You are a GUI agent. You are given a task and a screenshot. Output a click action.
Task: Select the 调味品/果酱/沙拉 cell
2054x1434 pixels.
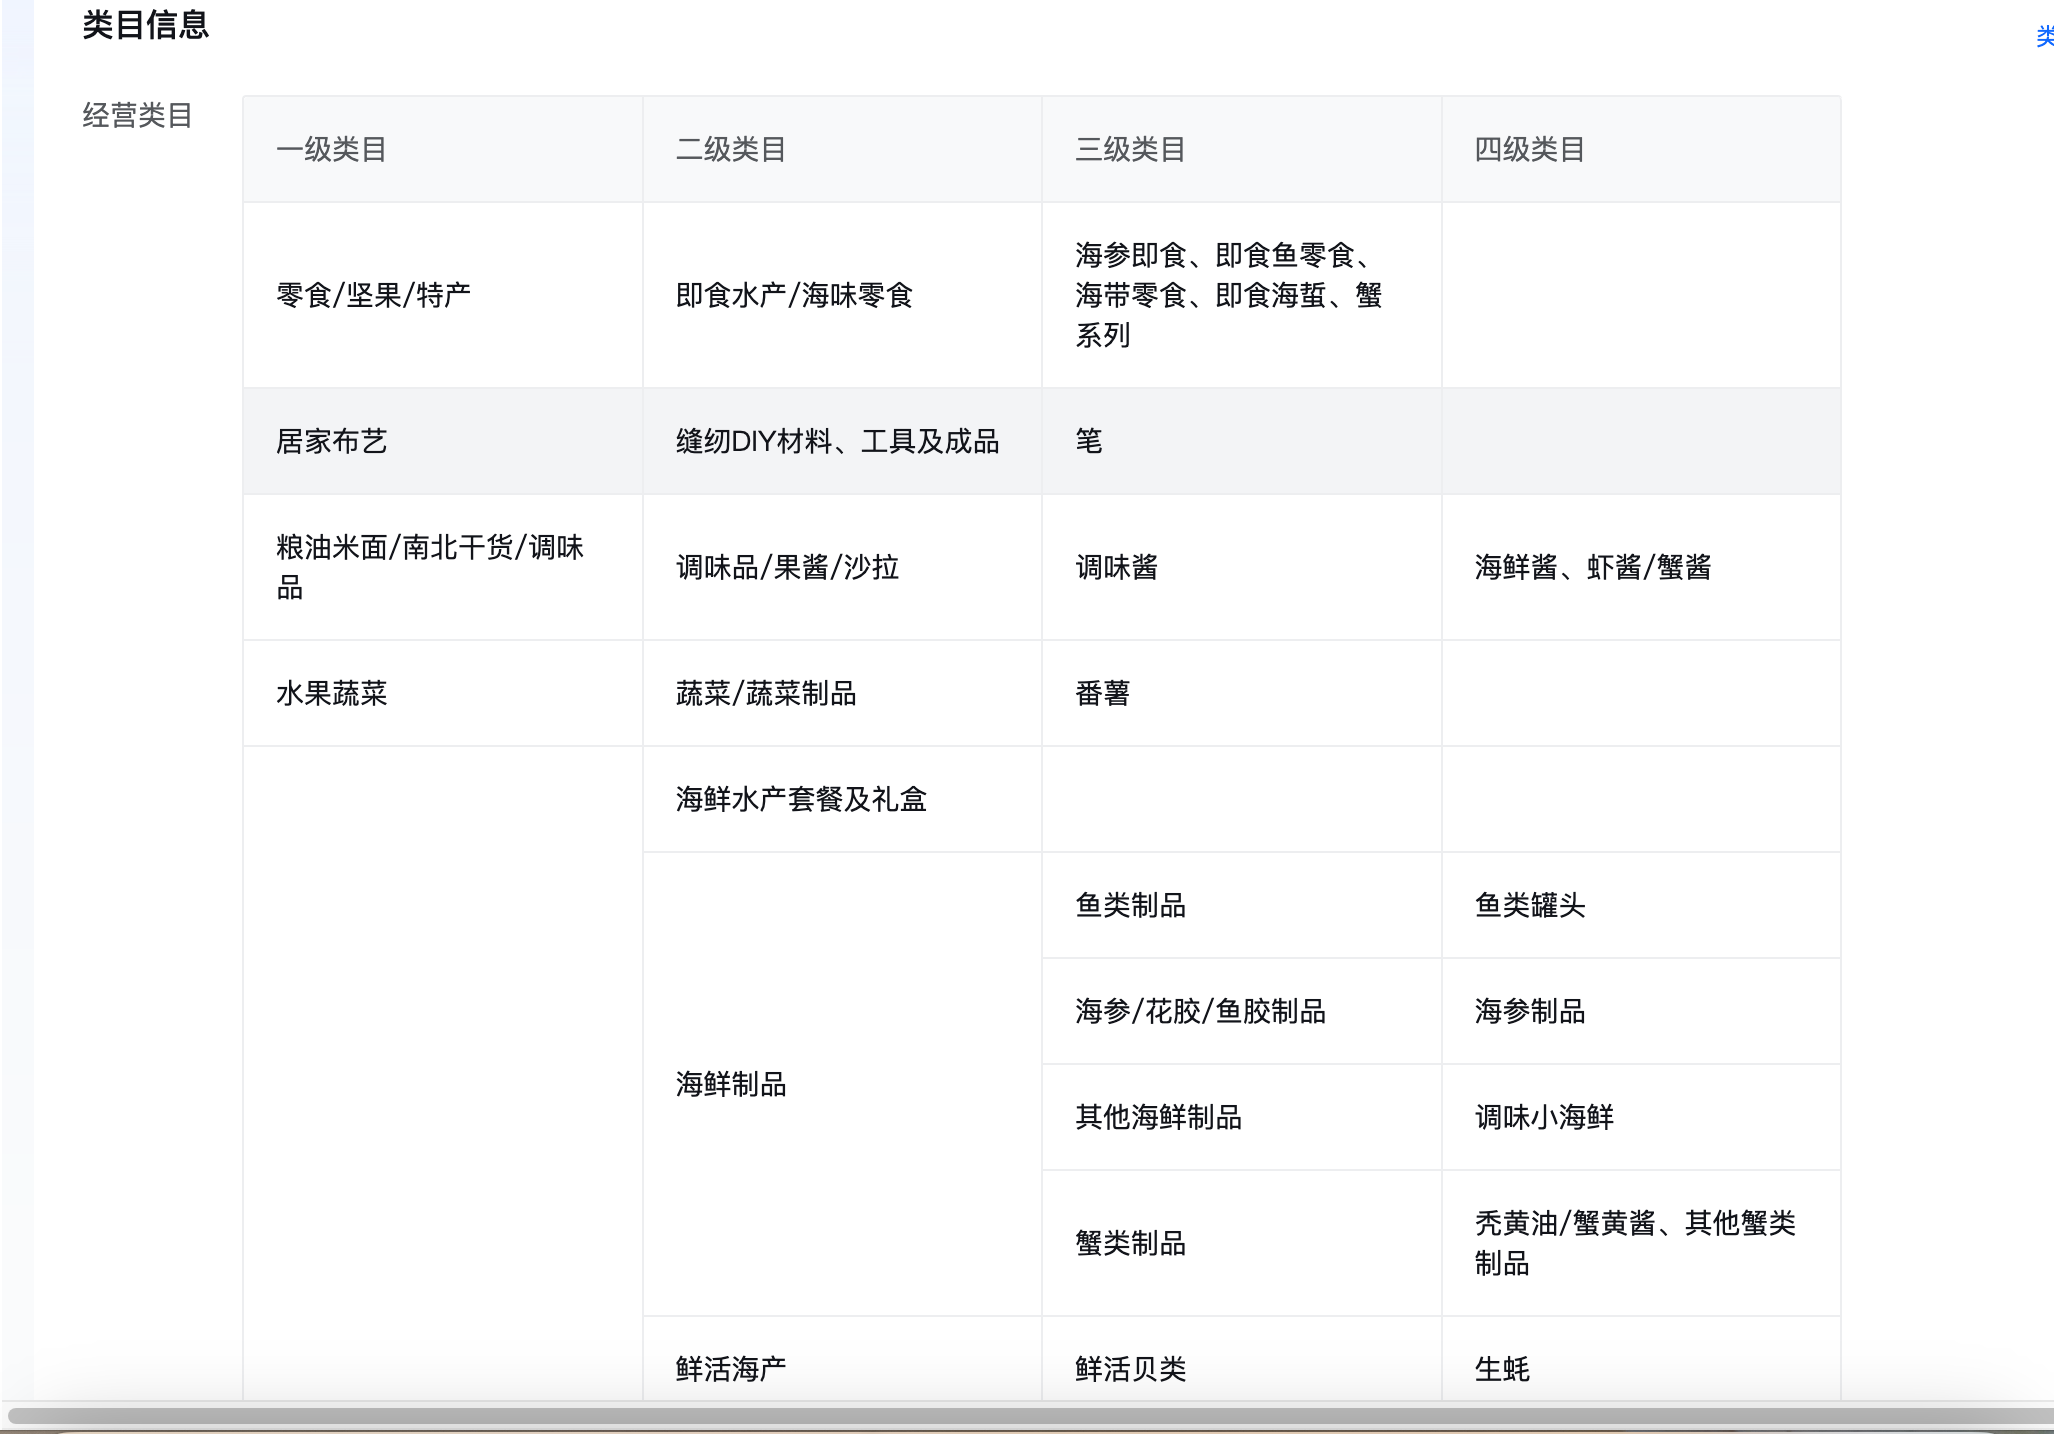tap(787, 567)
